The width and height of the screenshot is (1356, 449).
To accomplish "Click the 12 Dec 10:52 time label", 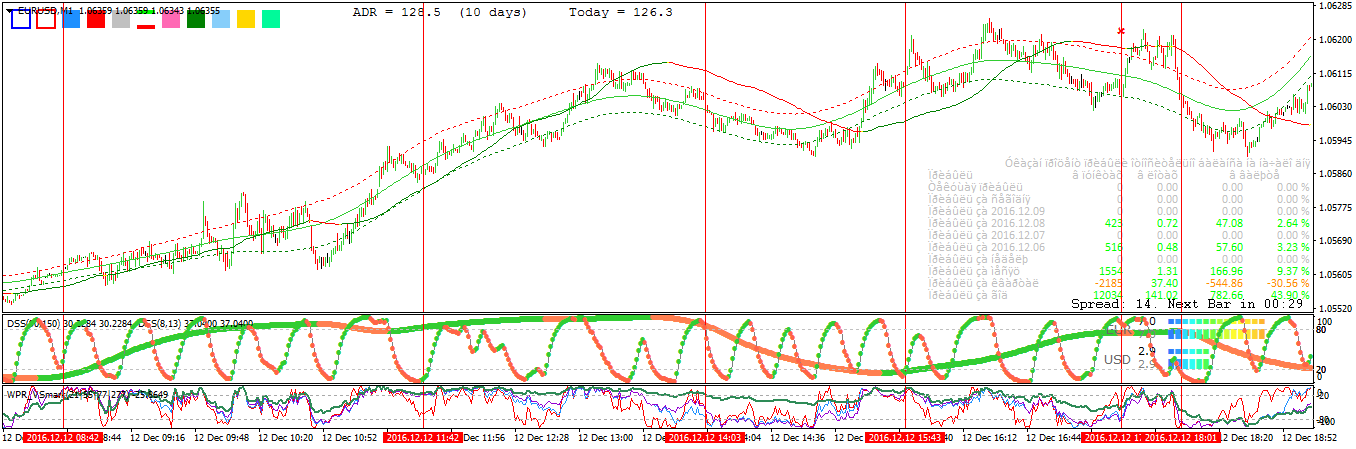I will (x=350, y=438).
